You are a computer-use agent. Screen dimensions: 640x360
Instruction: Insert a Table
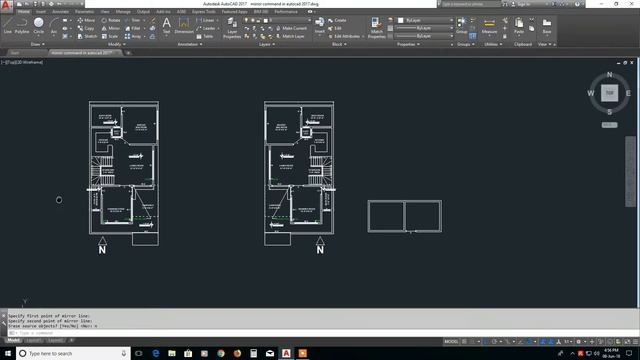tap(205, 36)
